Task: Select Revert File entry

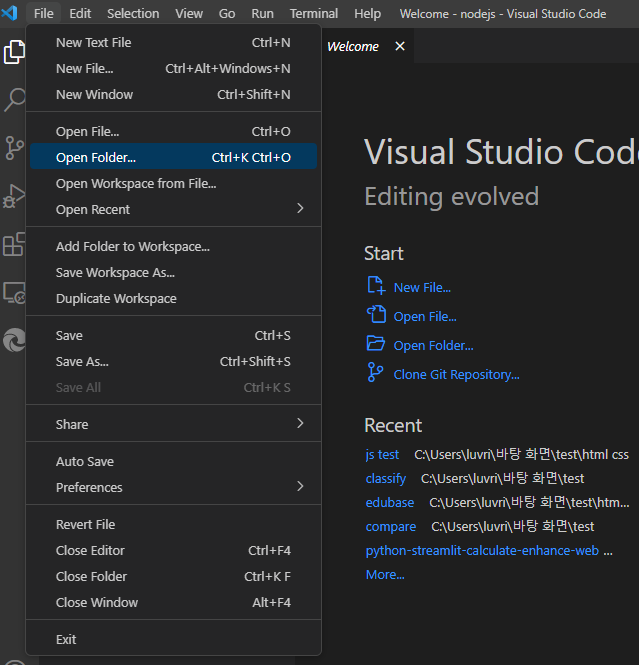Action: [x=173, y=525]
